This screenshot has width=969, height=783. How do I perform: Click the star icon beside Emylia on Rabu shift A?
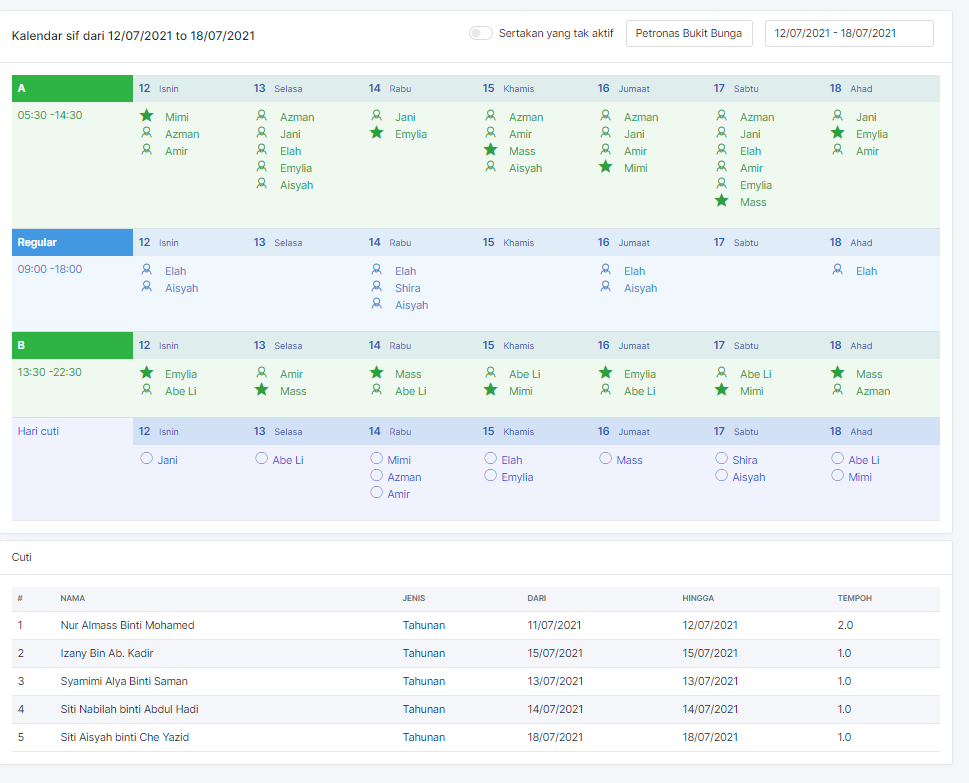point(376,132)
